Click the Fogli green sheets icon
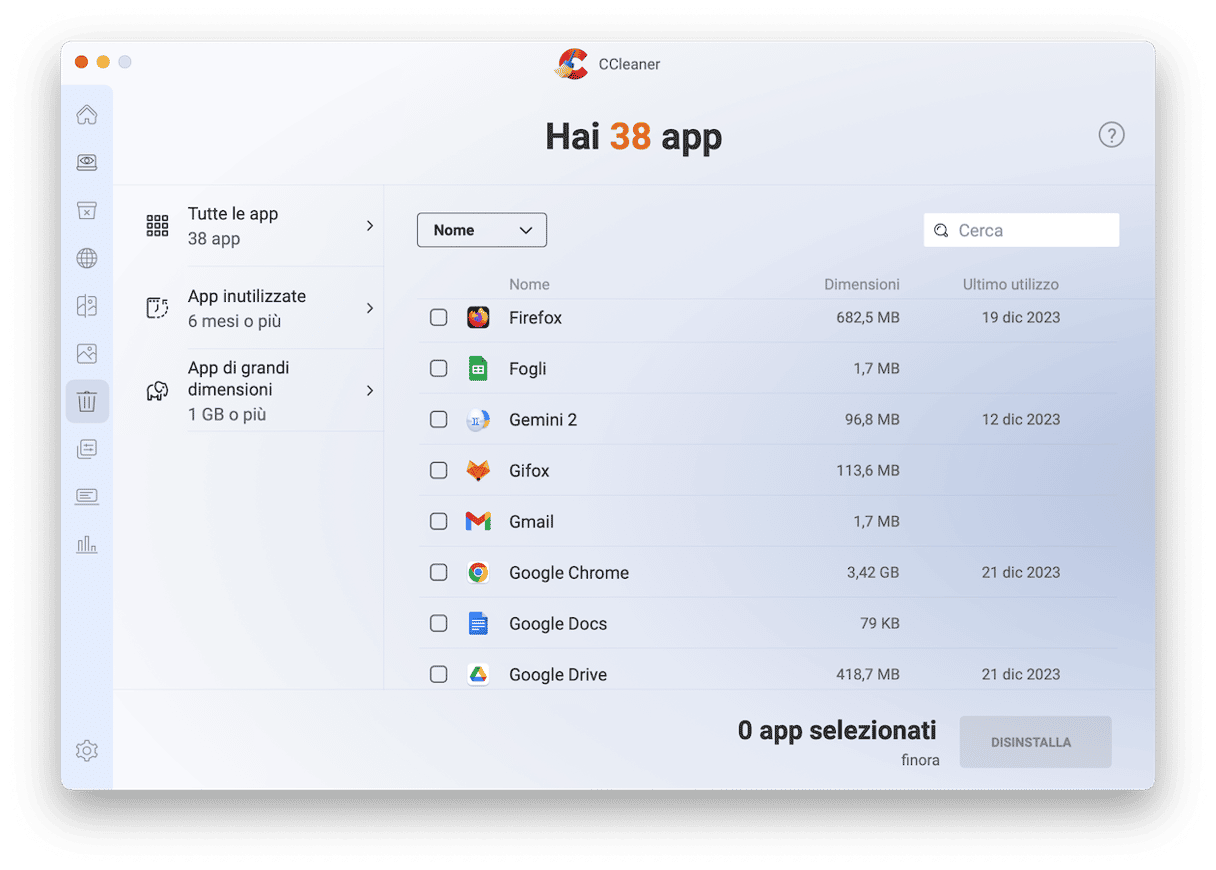The image size is (1216, 870). 478,368
